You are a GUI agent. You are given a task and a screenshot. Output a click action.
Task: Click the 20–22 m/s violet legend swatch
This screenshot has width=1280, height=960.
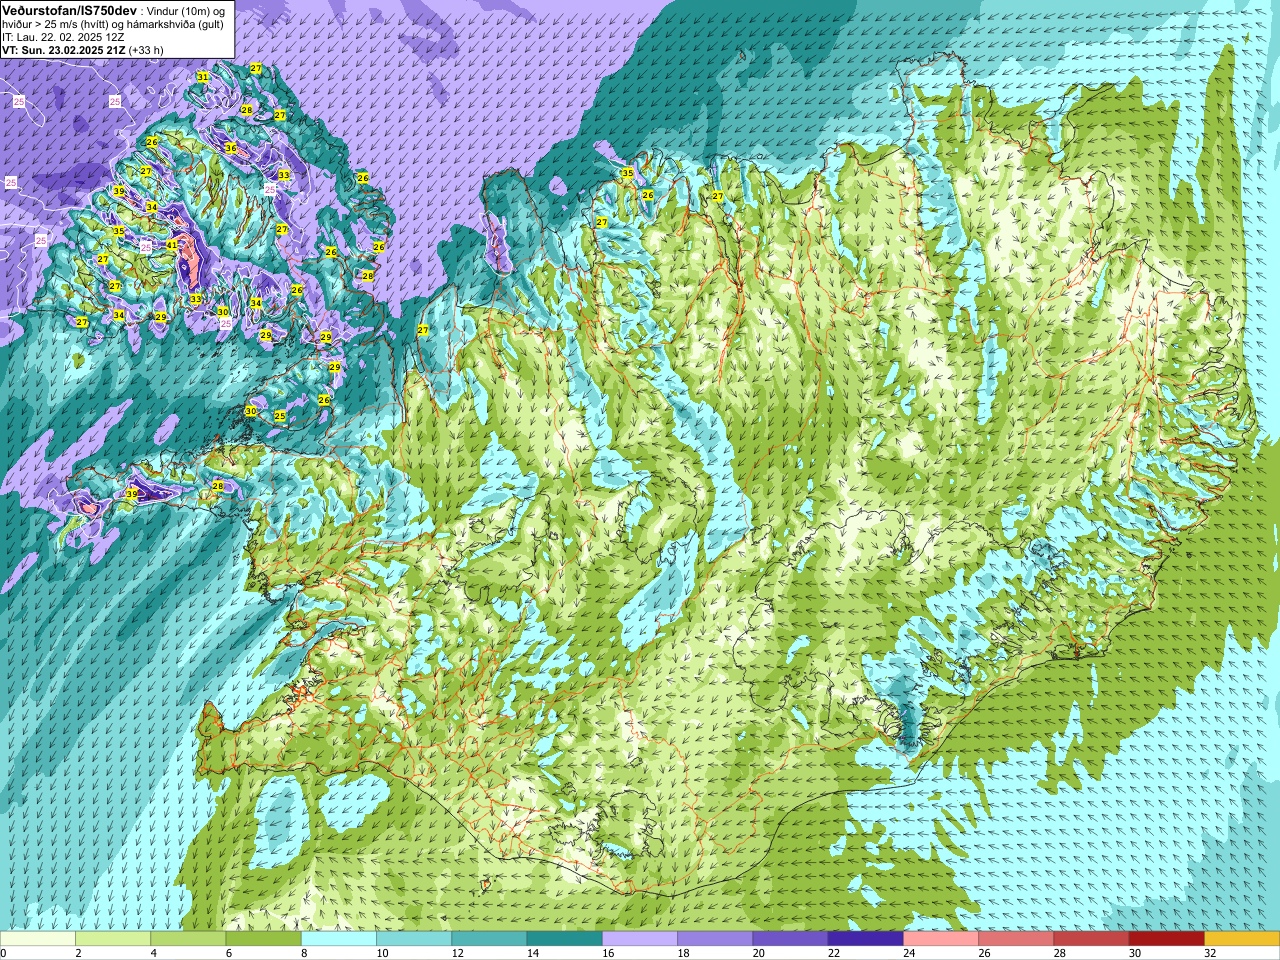point(790,939)
